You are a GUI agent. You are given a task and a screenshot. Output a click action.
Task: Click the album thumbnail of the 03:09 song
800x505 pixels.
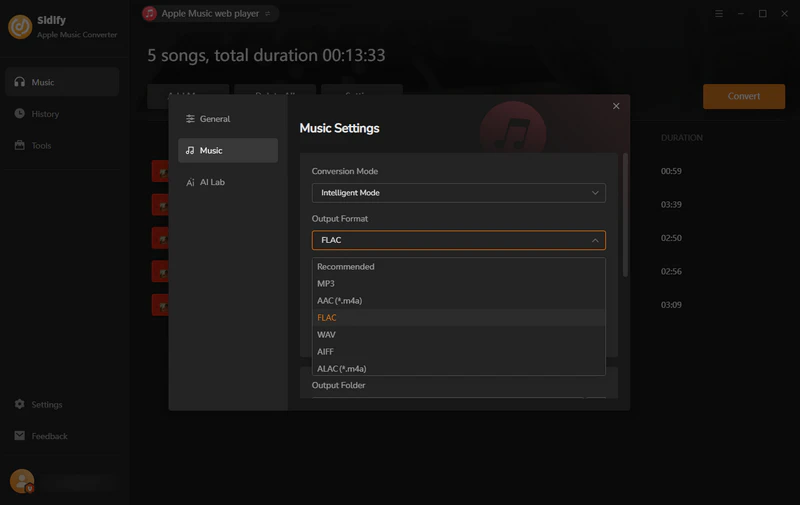pos(160,305)
